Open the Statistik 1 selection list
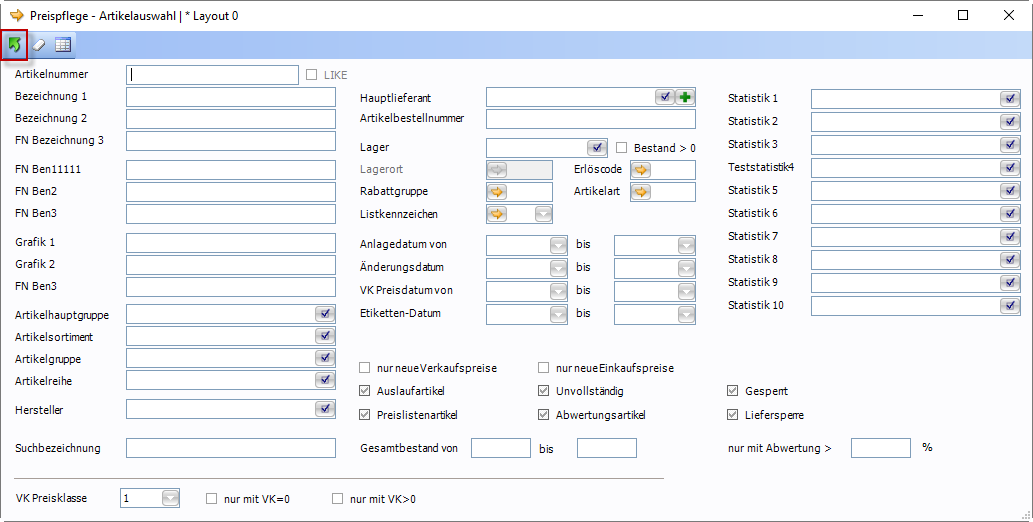The image size is (1033, 522). [1009, 98]
